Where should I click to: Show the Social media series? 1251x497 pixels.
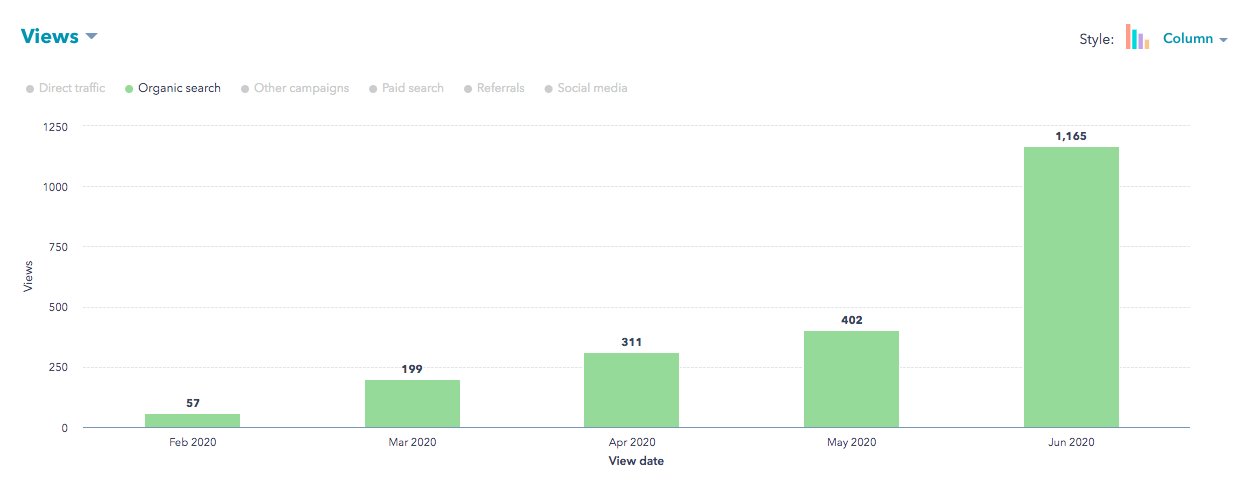[x=592, y=88]
